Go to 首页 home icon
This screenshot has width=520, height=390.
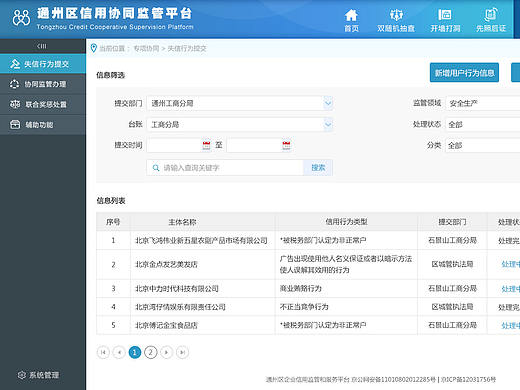click(351, 20)
